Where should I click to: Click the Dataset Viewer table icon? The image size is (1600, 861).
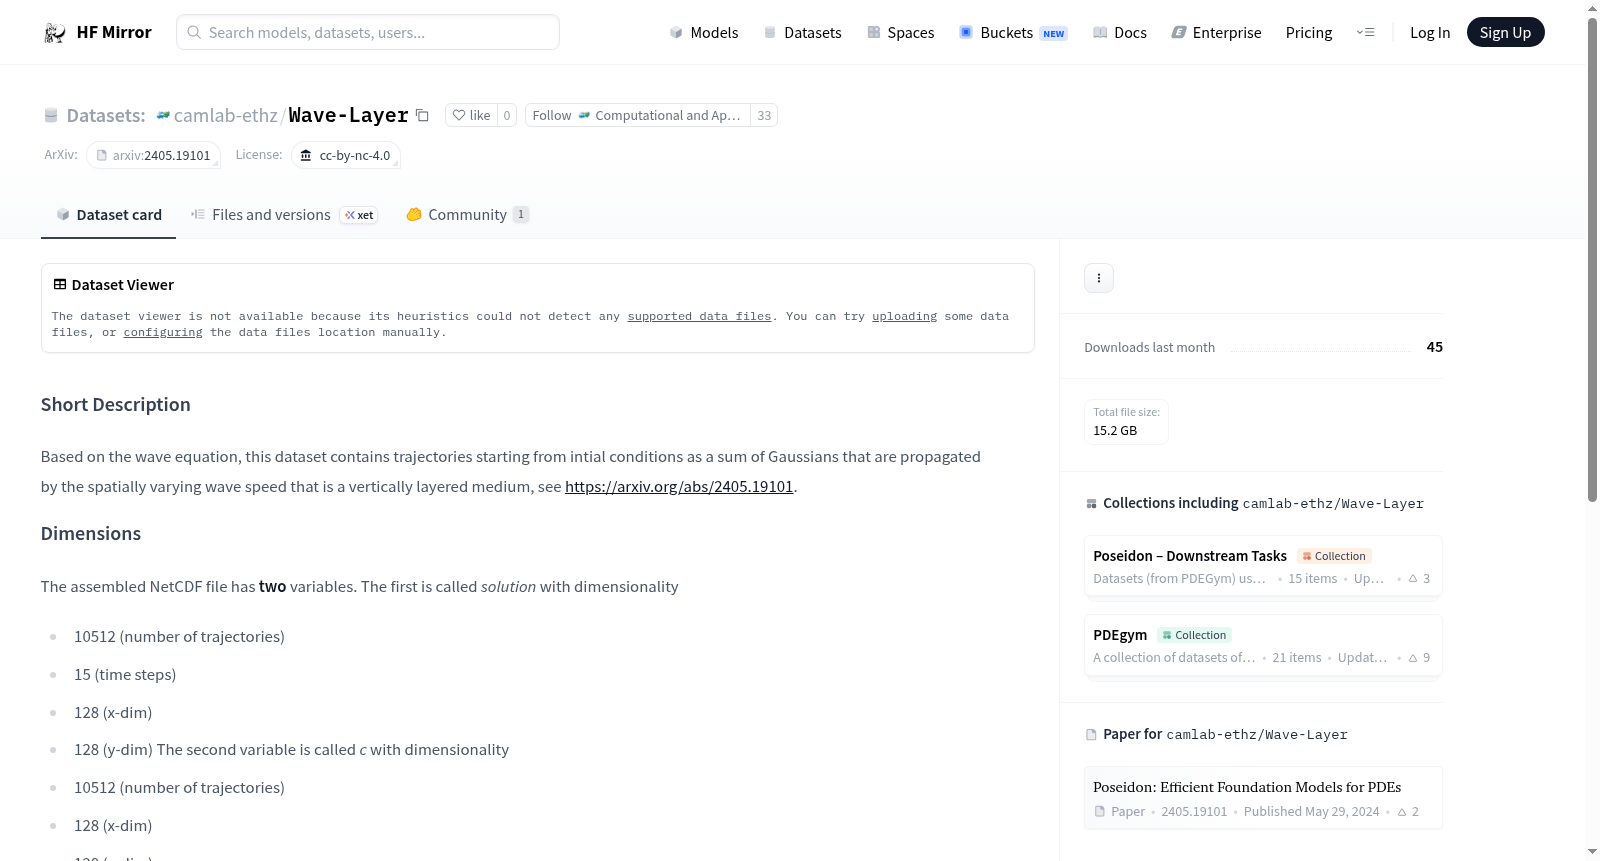60,285
